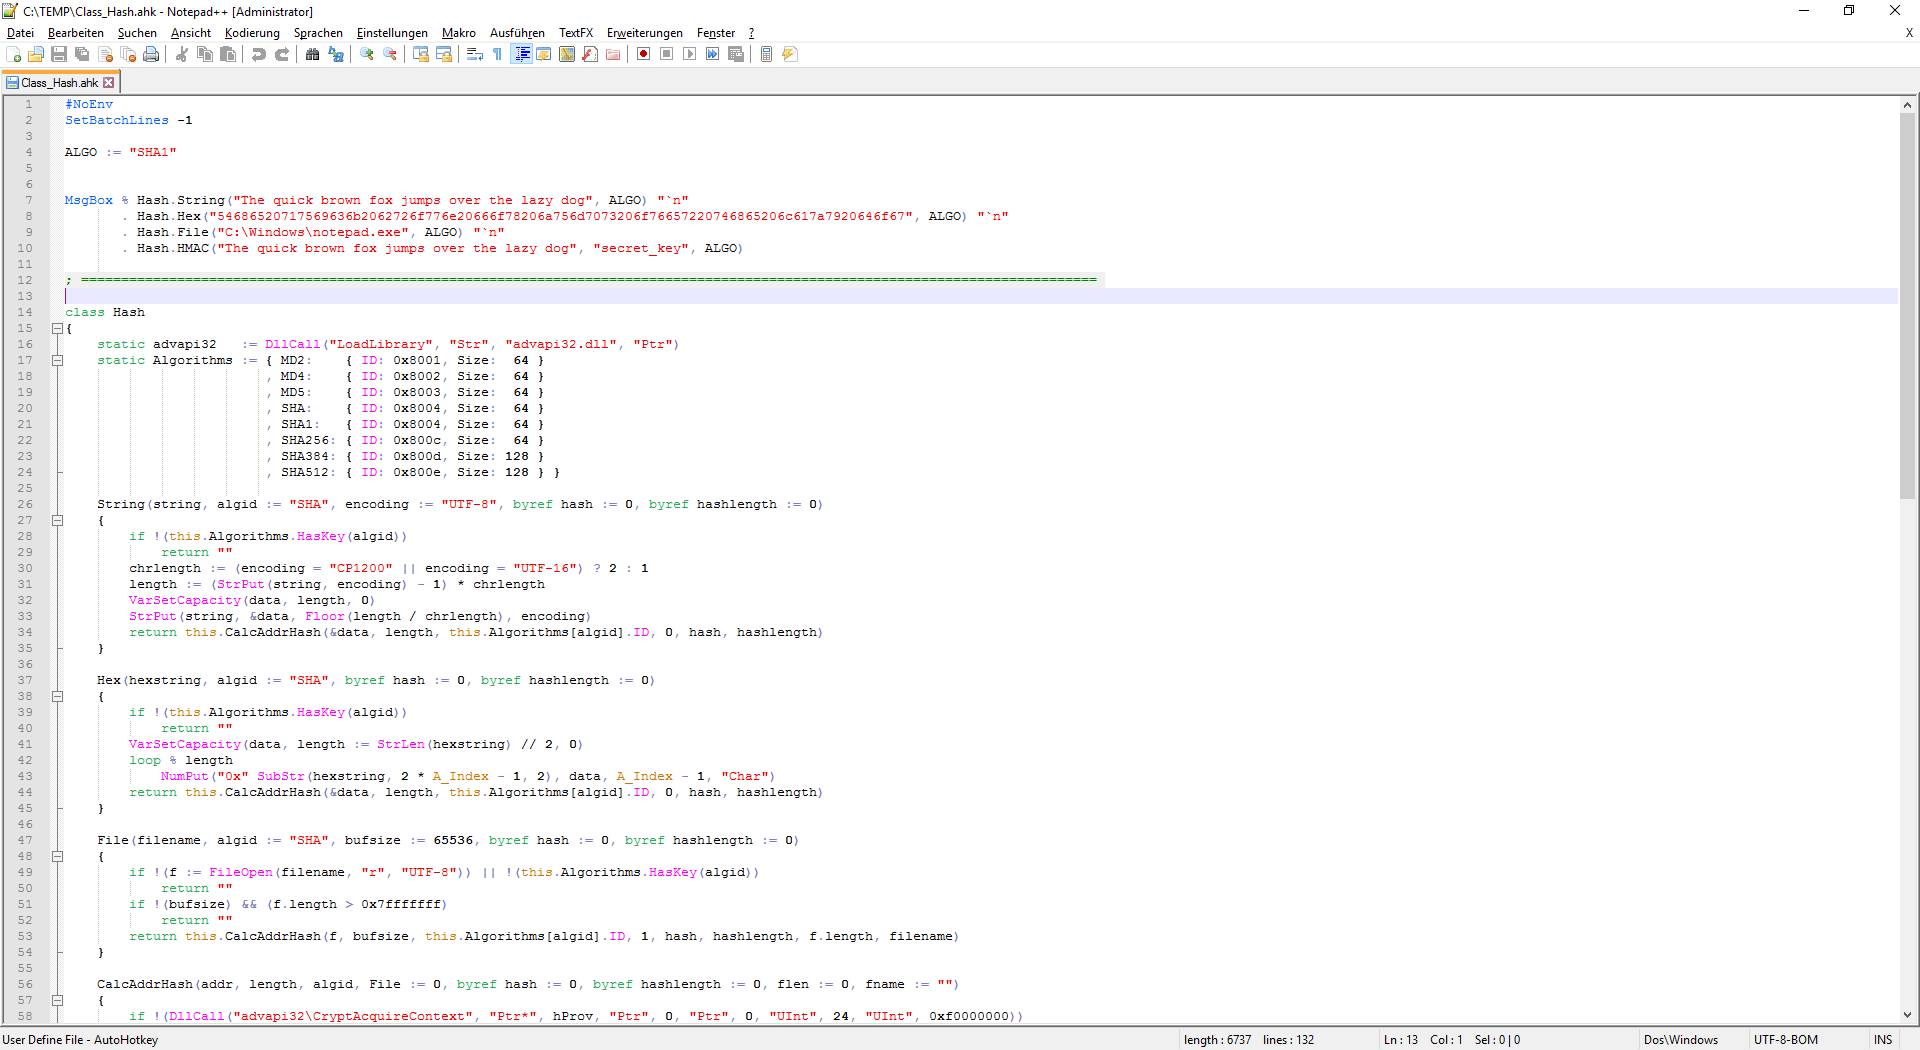Collapse the String method fold

pos(58,520)
